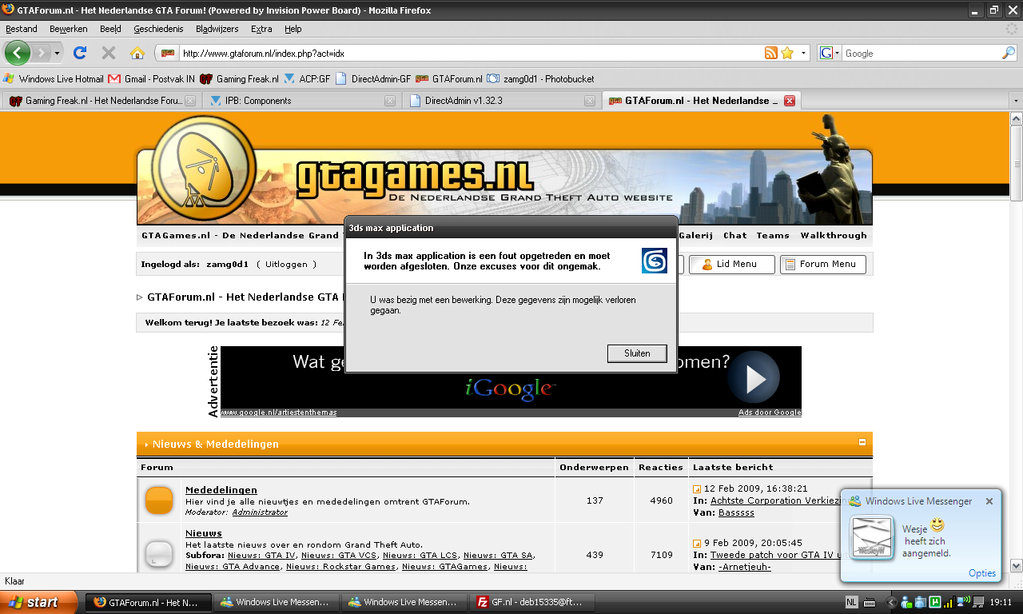Open the Chat navigation link
The width and height of the screenshot is (1023, 614).
[735, 236]
